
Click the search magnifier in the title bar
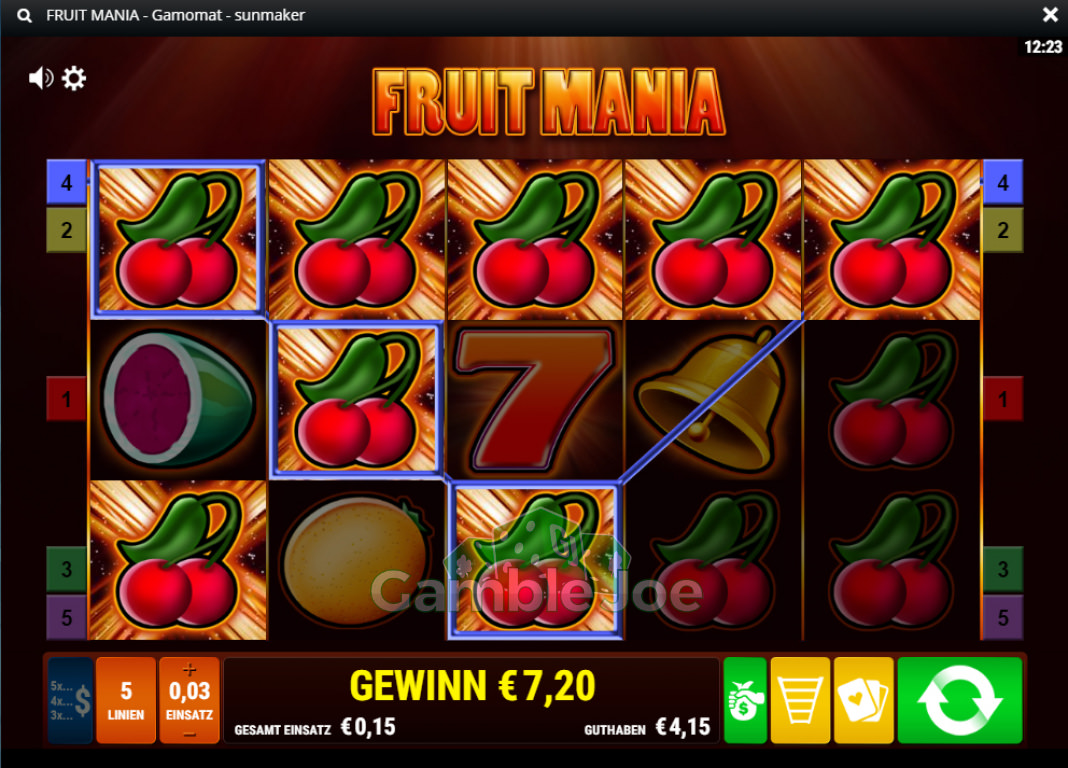pyautogui.click(x=24, y=15)
